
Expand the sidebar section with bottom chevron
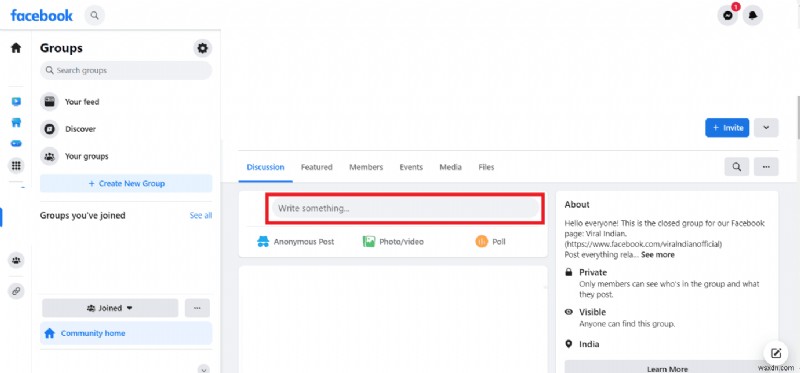pyautogui.click(x=204, y=369)
